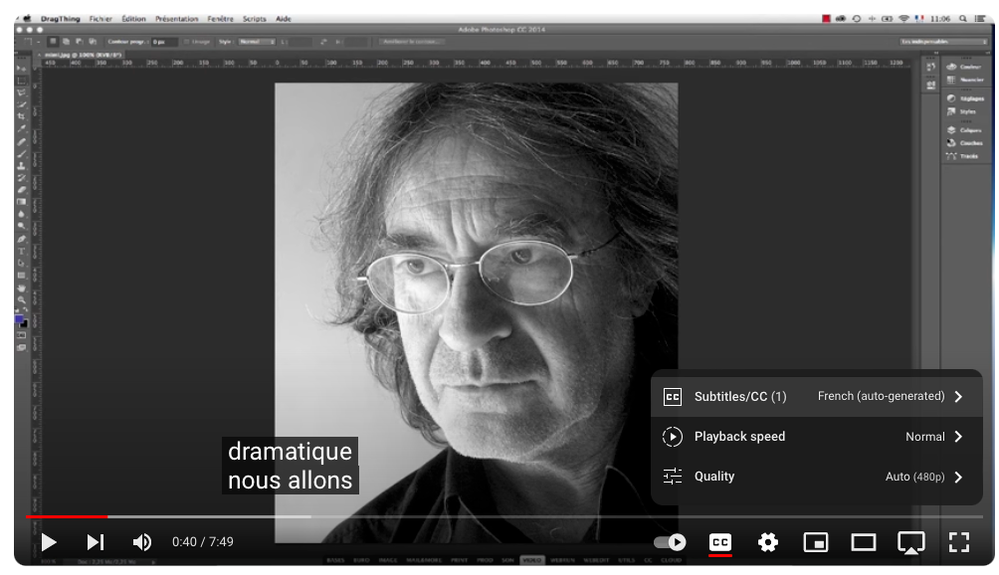The height and width of the screenshot is (575, 999).
Task: Toggle closed captions CC button
Action: (x=720, y=543)
